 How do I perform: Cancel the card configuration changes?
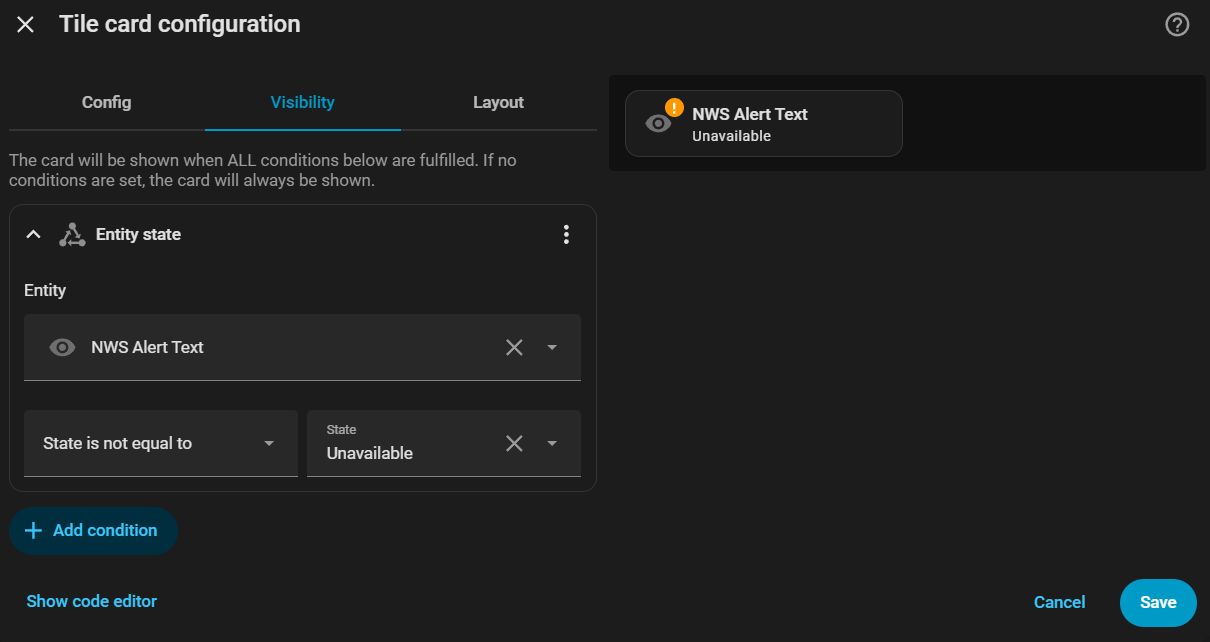[x=1059, y=602]
